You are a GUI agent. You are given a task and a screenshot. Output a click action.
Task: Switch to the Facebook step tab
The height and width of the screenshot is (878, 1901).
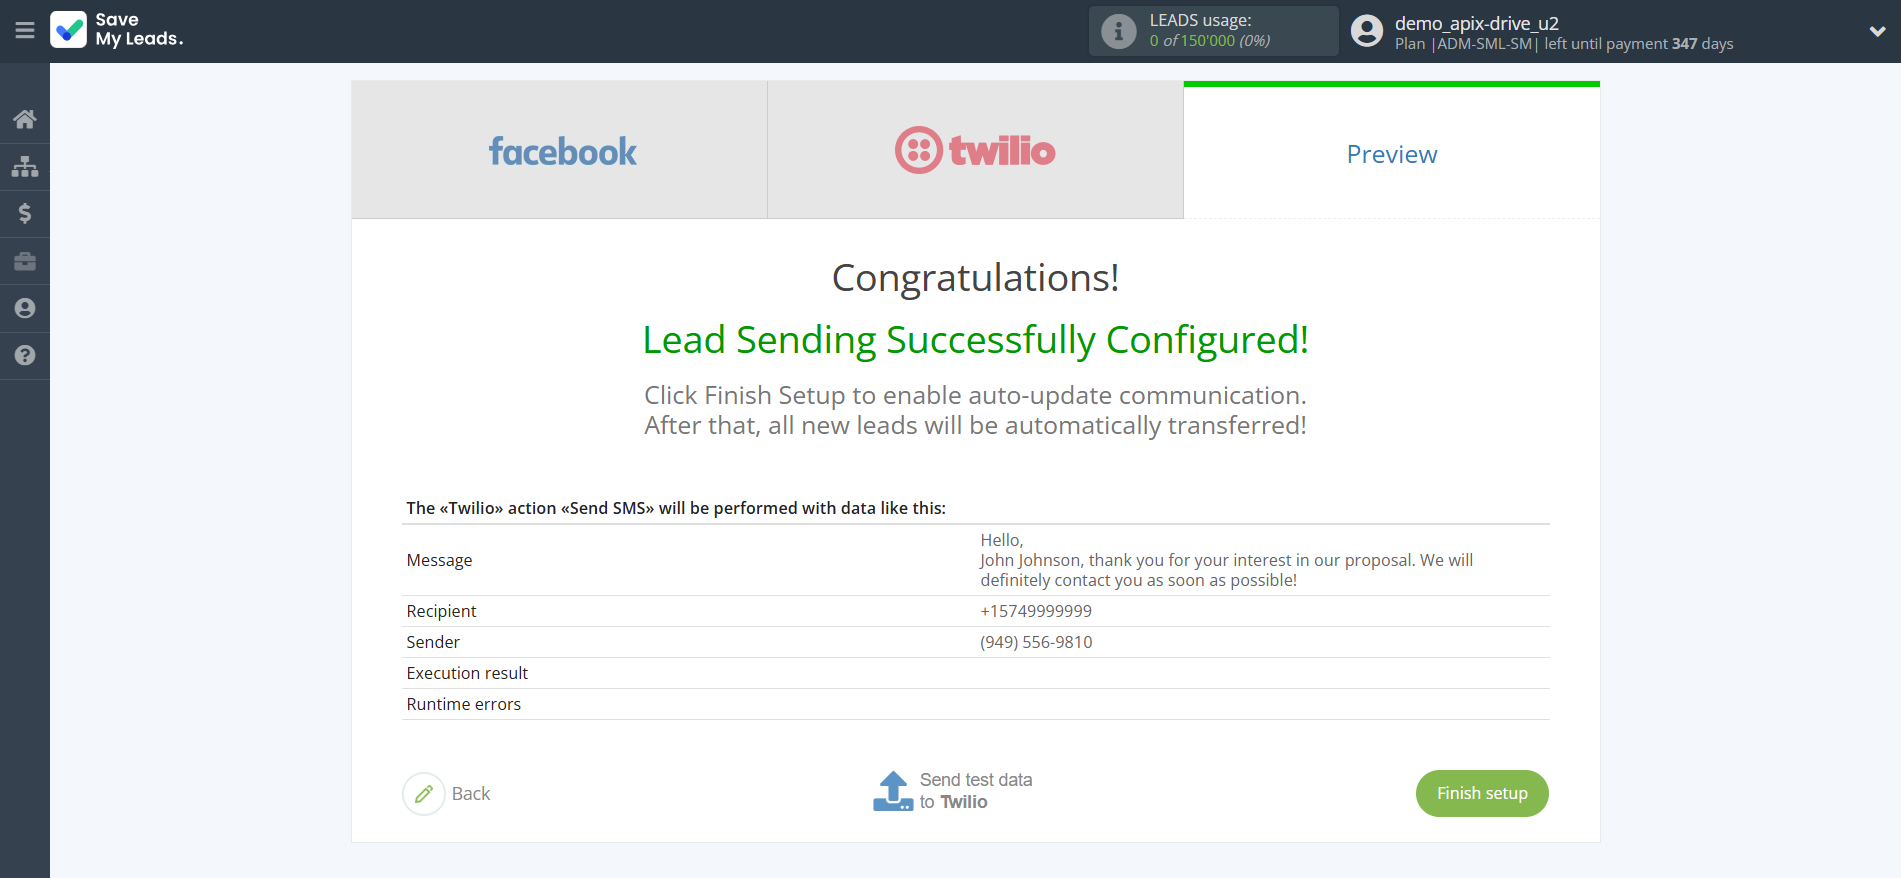tap(560, 151)
